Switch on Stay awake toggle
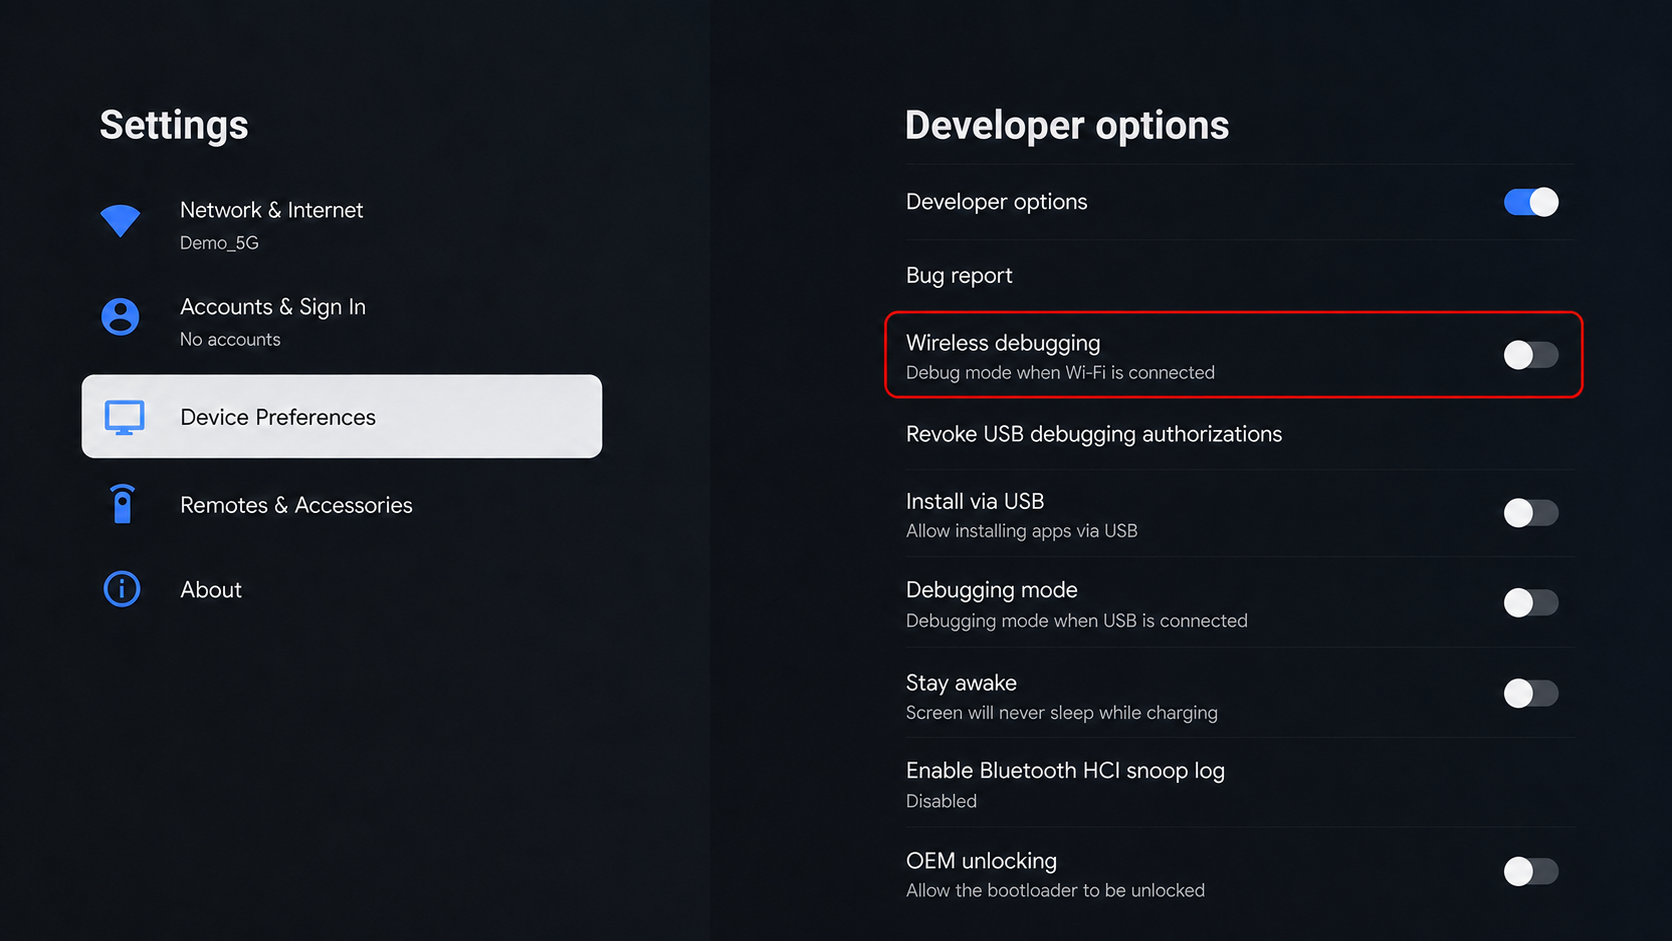The height and width of the screenshot is (941, 1672). (x=1531, y=693)
